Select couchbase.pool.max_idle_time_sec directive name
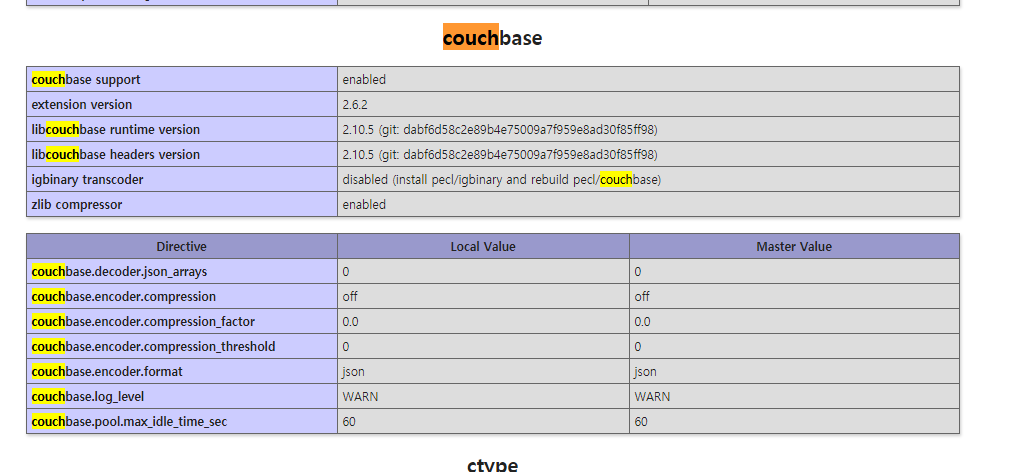 coord(129,422)
